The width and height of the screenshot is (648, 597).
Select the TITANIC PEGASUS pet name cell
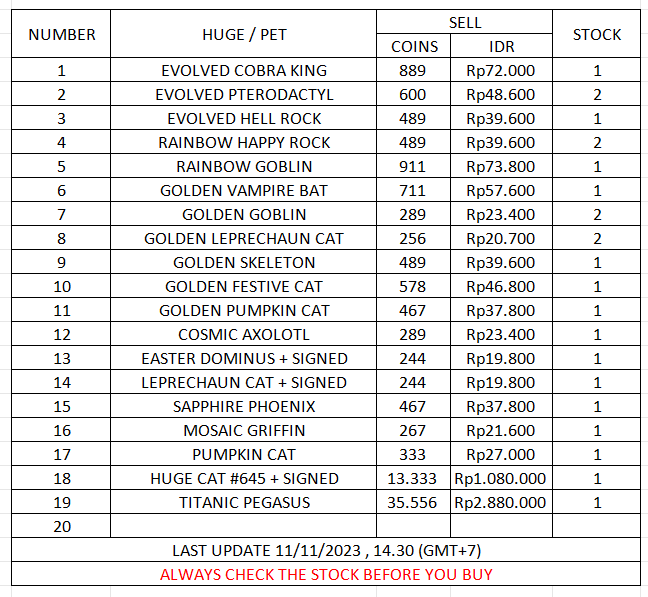[x=243, y=503]
